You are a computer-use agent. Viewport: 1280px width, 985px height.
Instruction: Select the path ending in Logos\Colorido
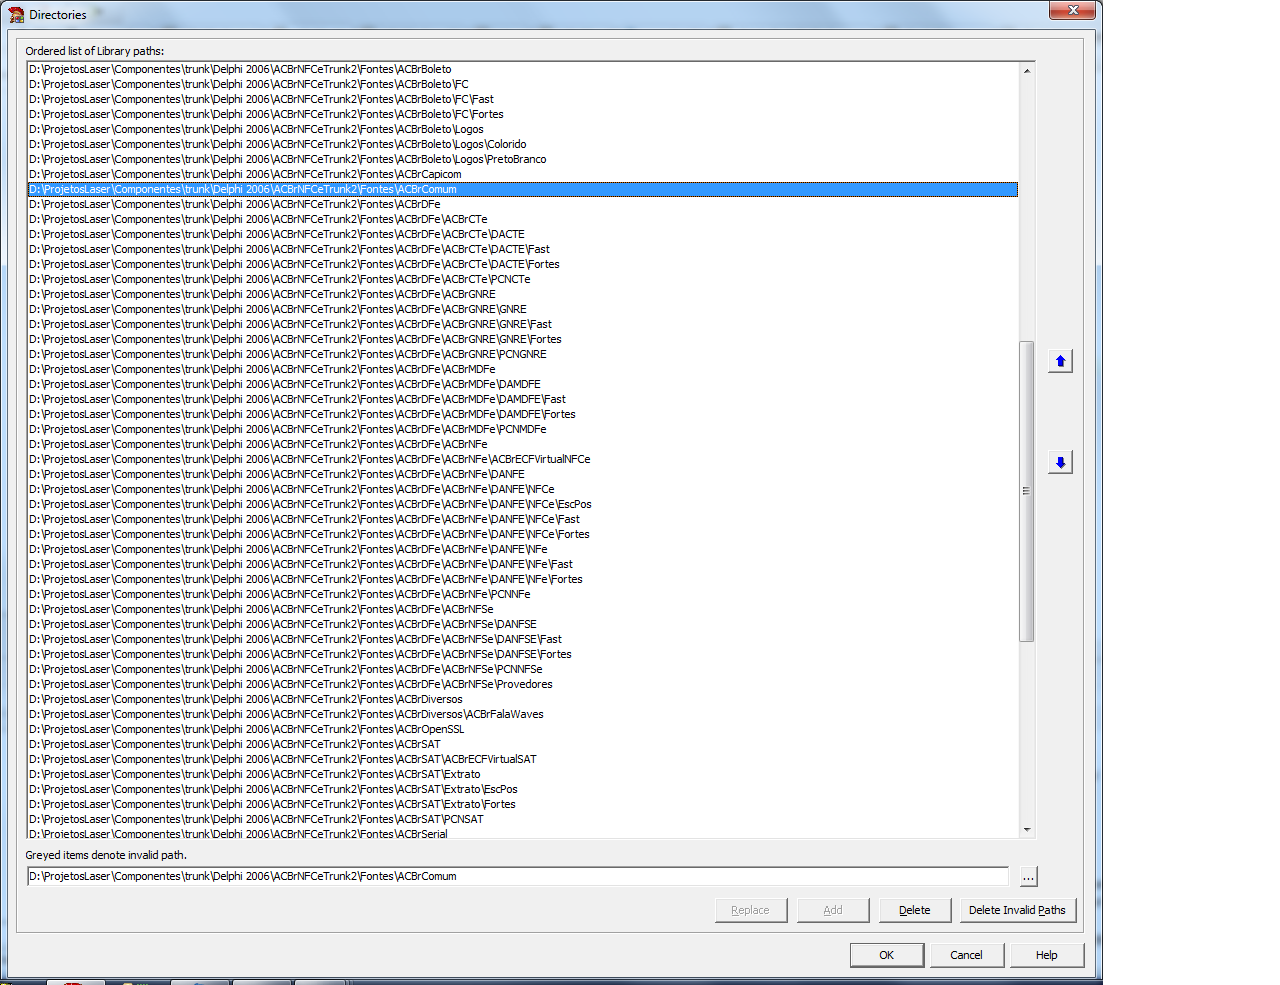click(523, 144)
